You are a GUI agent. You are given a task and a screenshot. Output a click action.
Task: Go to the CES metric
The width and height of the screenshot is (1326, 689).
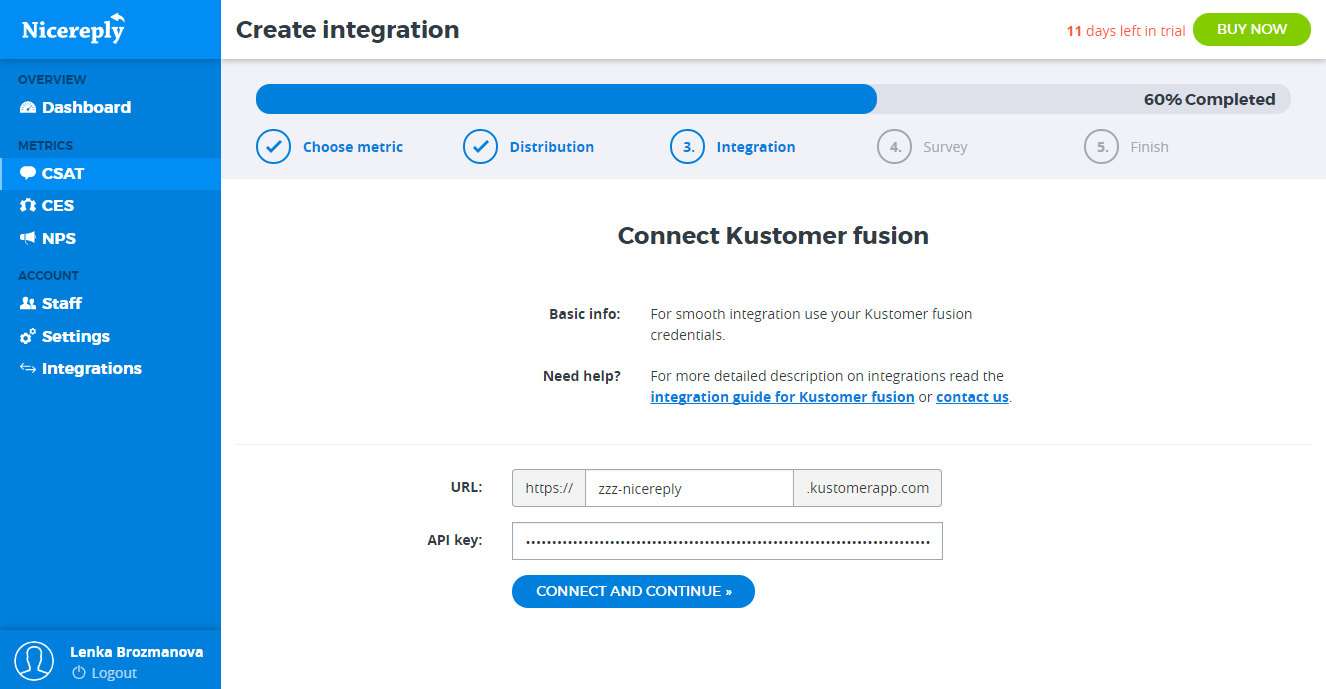coord(110,205)
